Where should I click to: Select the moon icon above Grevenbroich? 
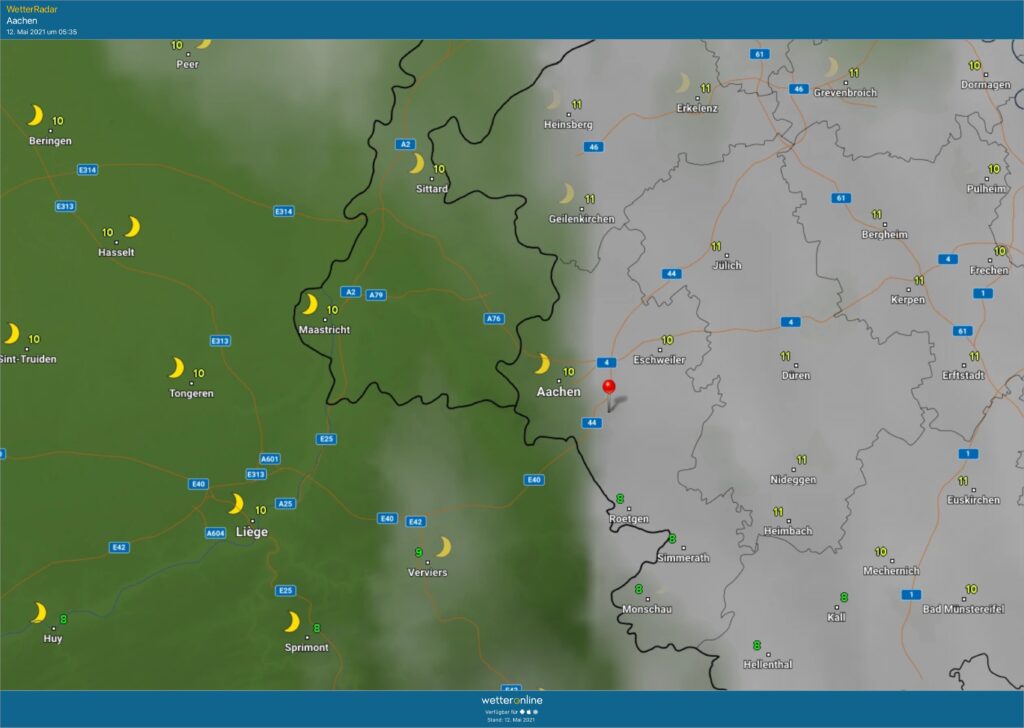(831, 67)
